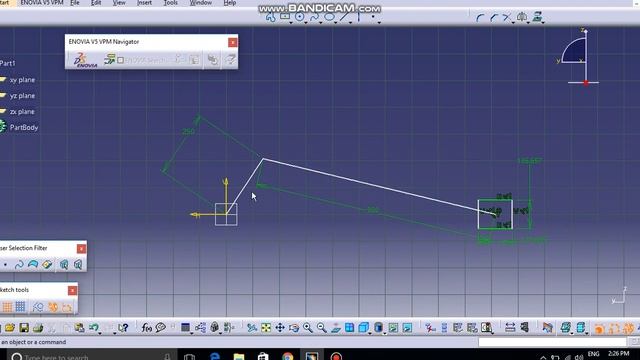Screen dimensions: 640x360
Task: Select the Project 3D Elements tool
Action: [538, 17]
